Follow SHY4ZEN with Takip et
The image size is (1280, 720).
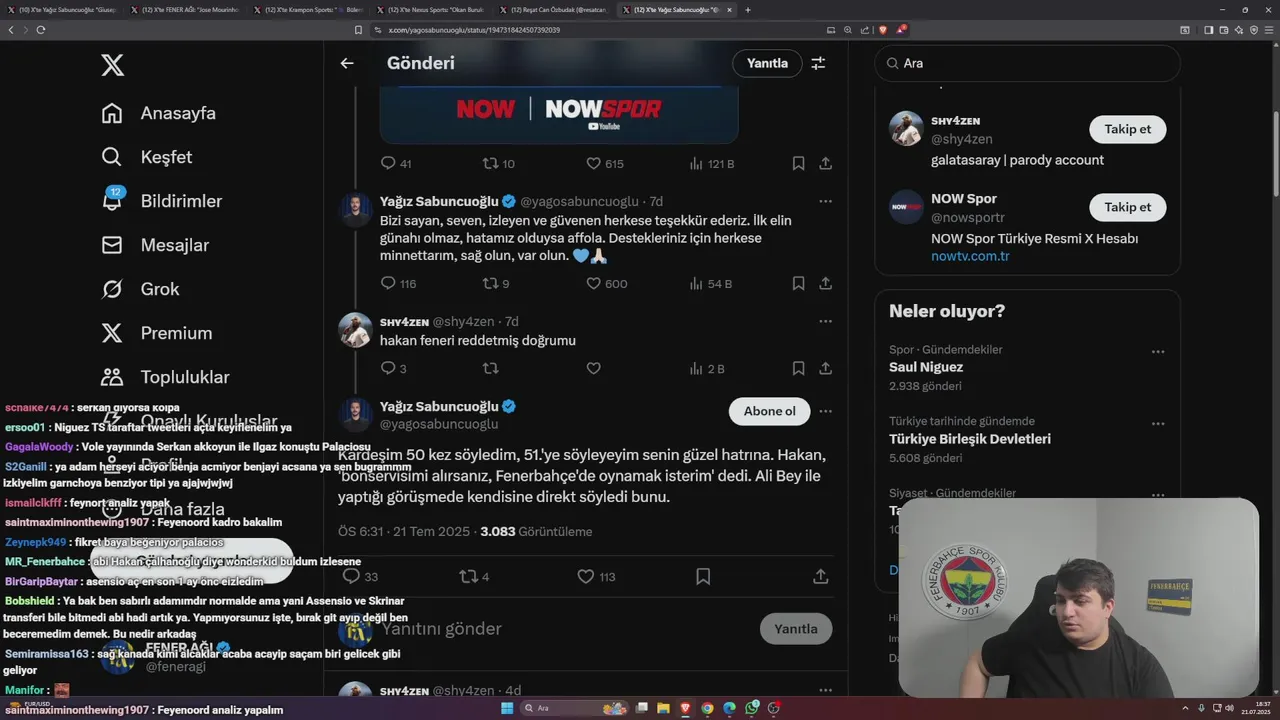(x=1127, y=129)
